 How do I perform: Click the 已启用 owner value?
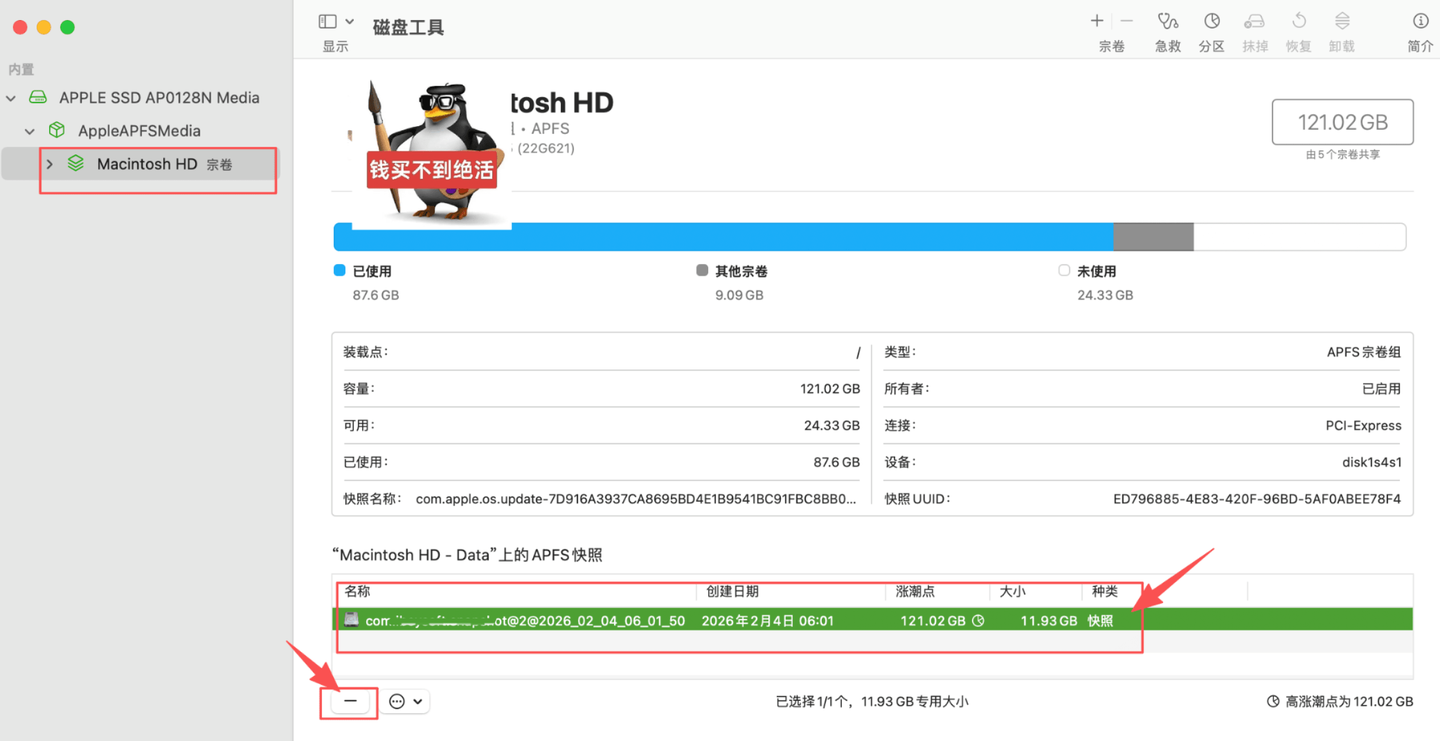(x=1381, y=389)
